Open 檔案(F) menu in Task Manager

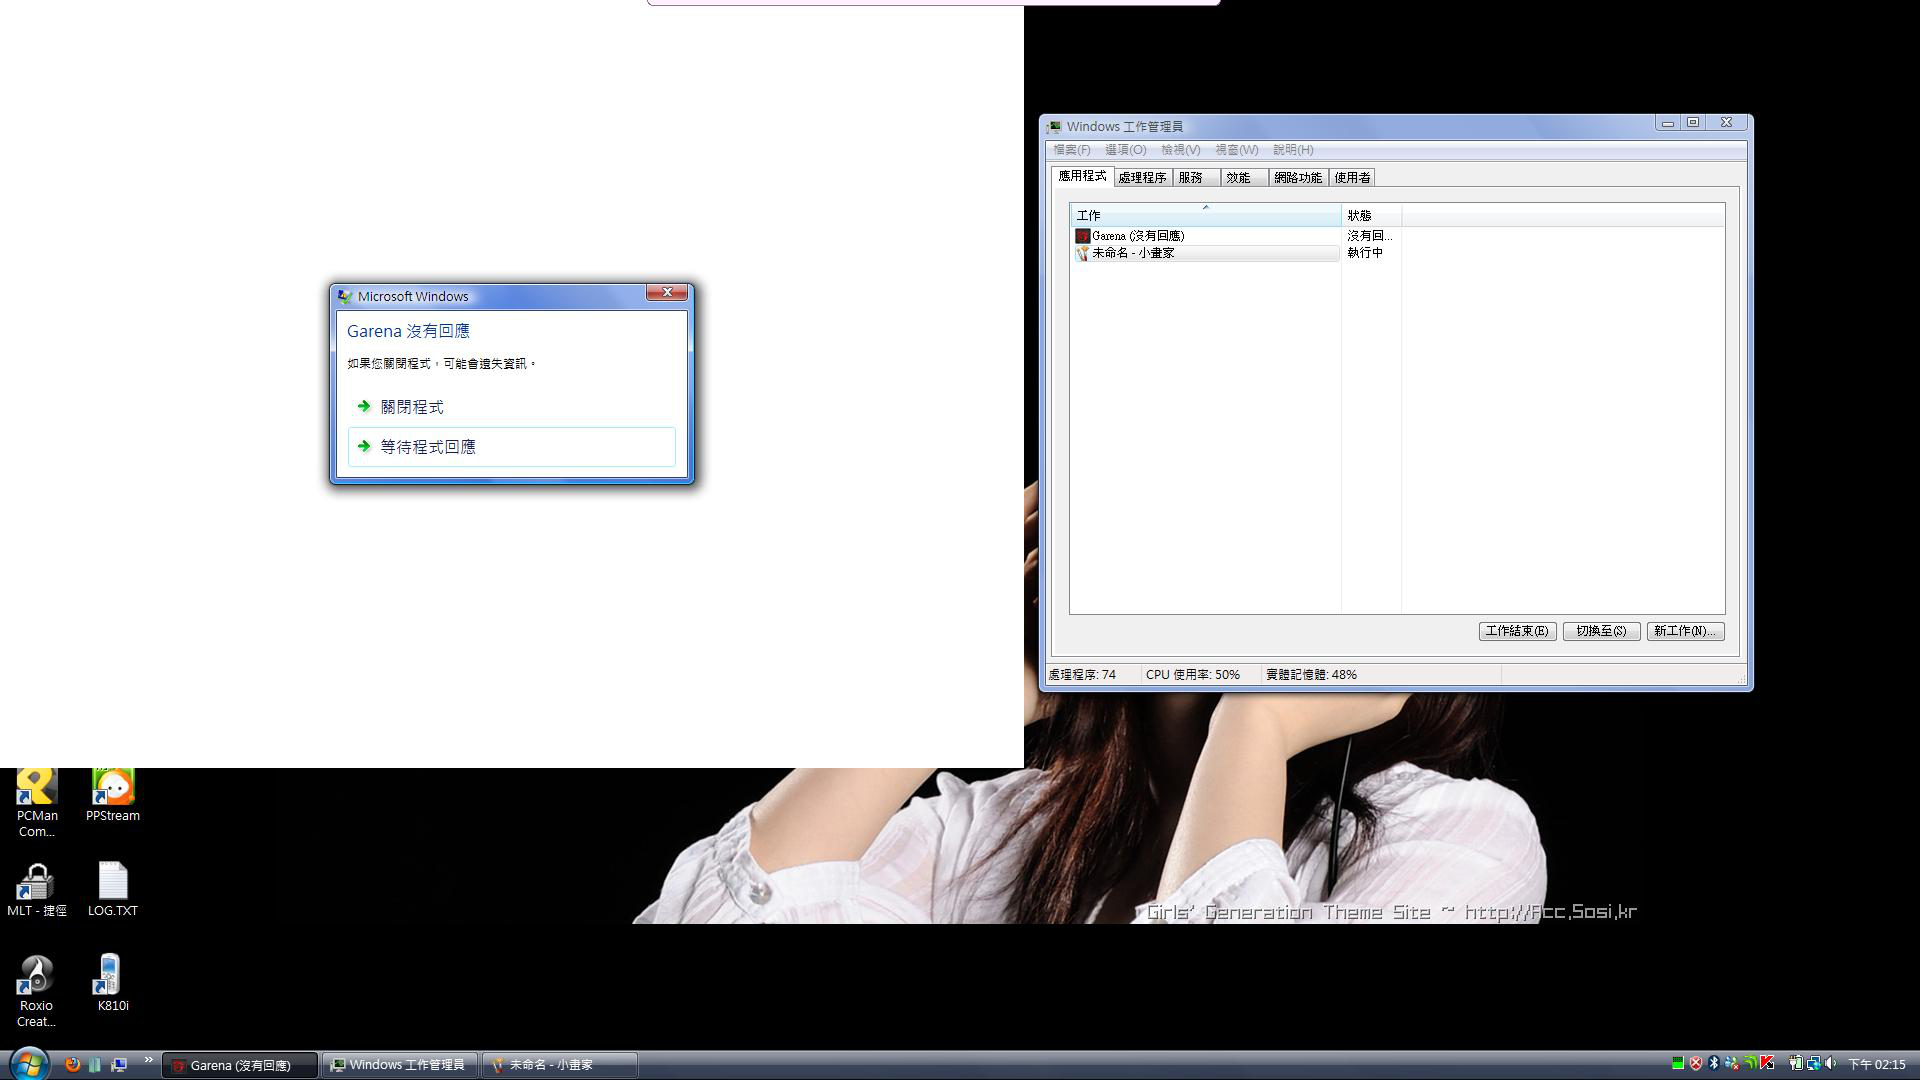[x=1071, y=150]
